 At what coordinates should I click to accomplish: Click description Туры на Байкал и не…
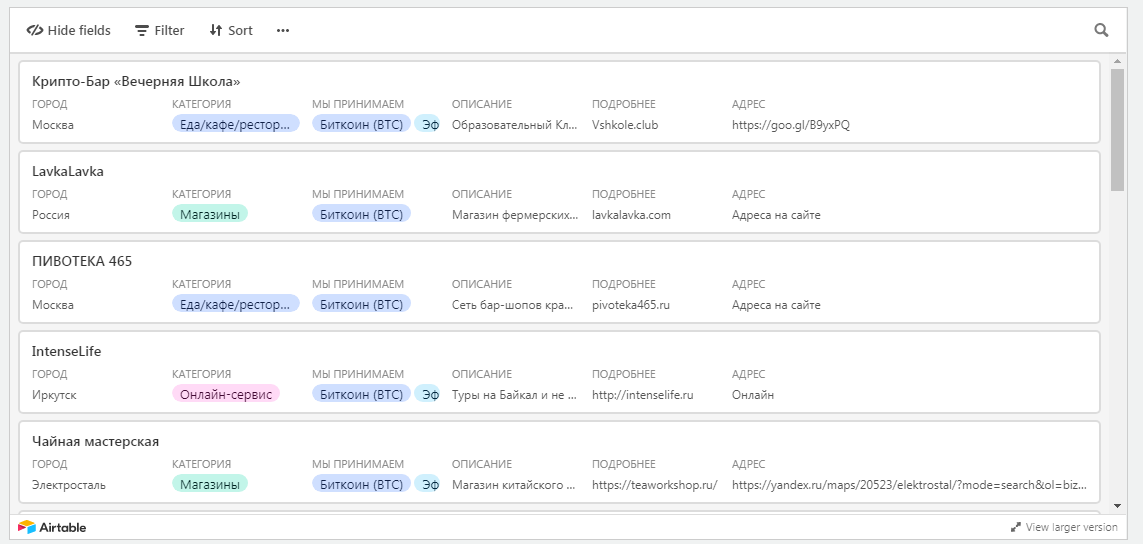(x=515, y=395)
